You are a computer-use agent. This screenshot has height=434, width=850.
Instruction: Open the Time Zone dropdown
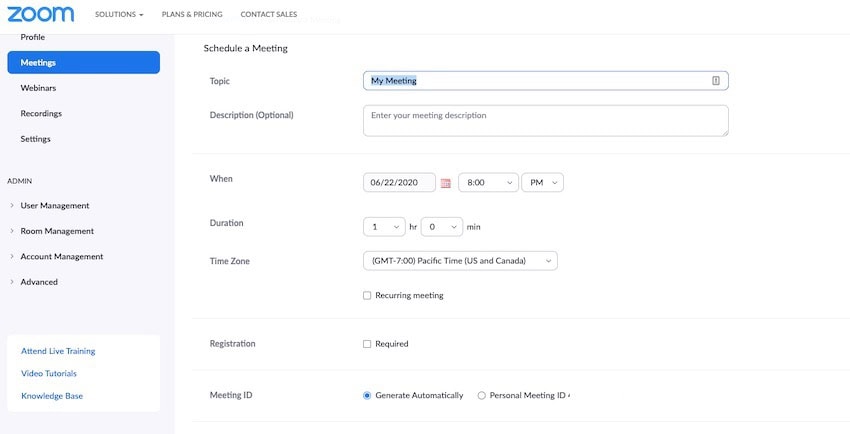point(460,261)
